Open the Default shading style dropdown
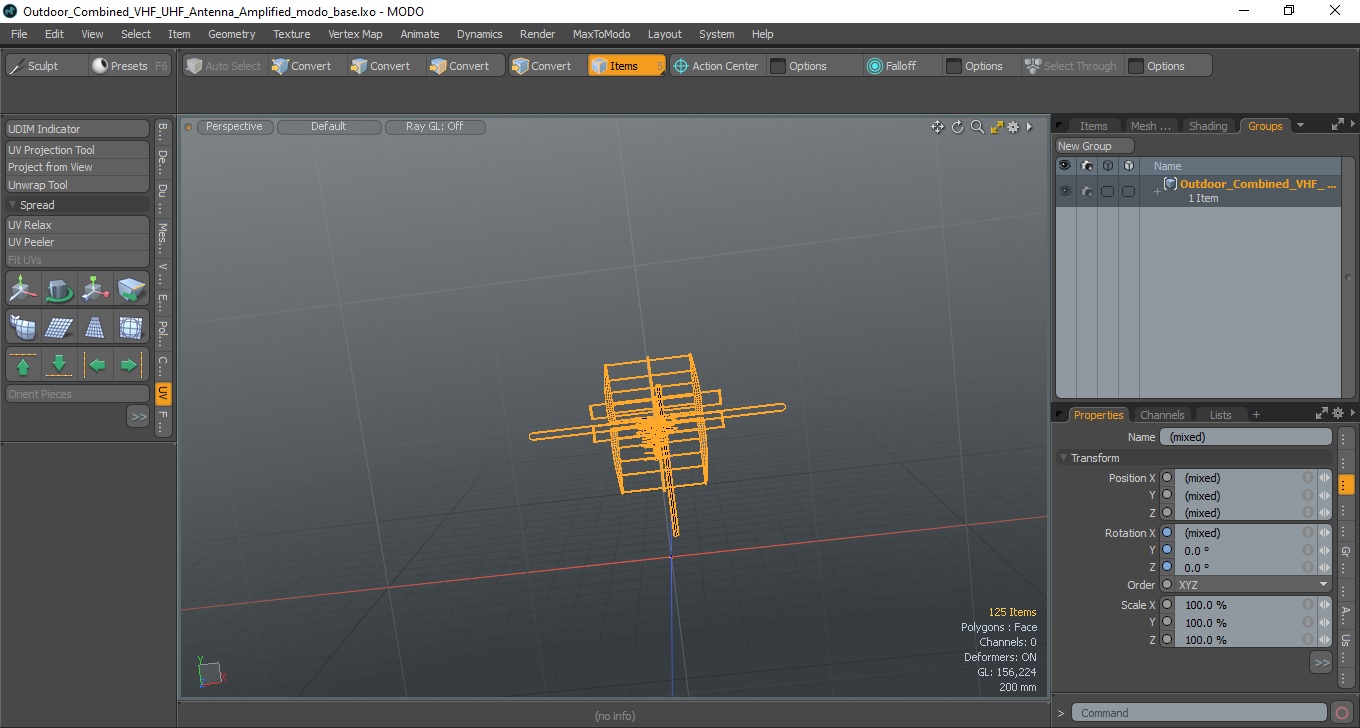This screenshot has height=728, width=1360. [329, 127]
